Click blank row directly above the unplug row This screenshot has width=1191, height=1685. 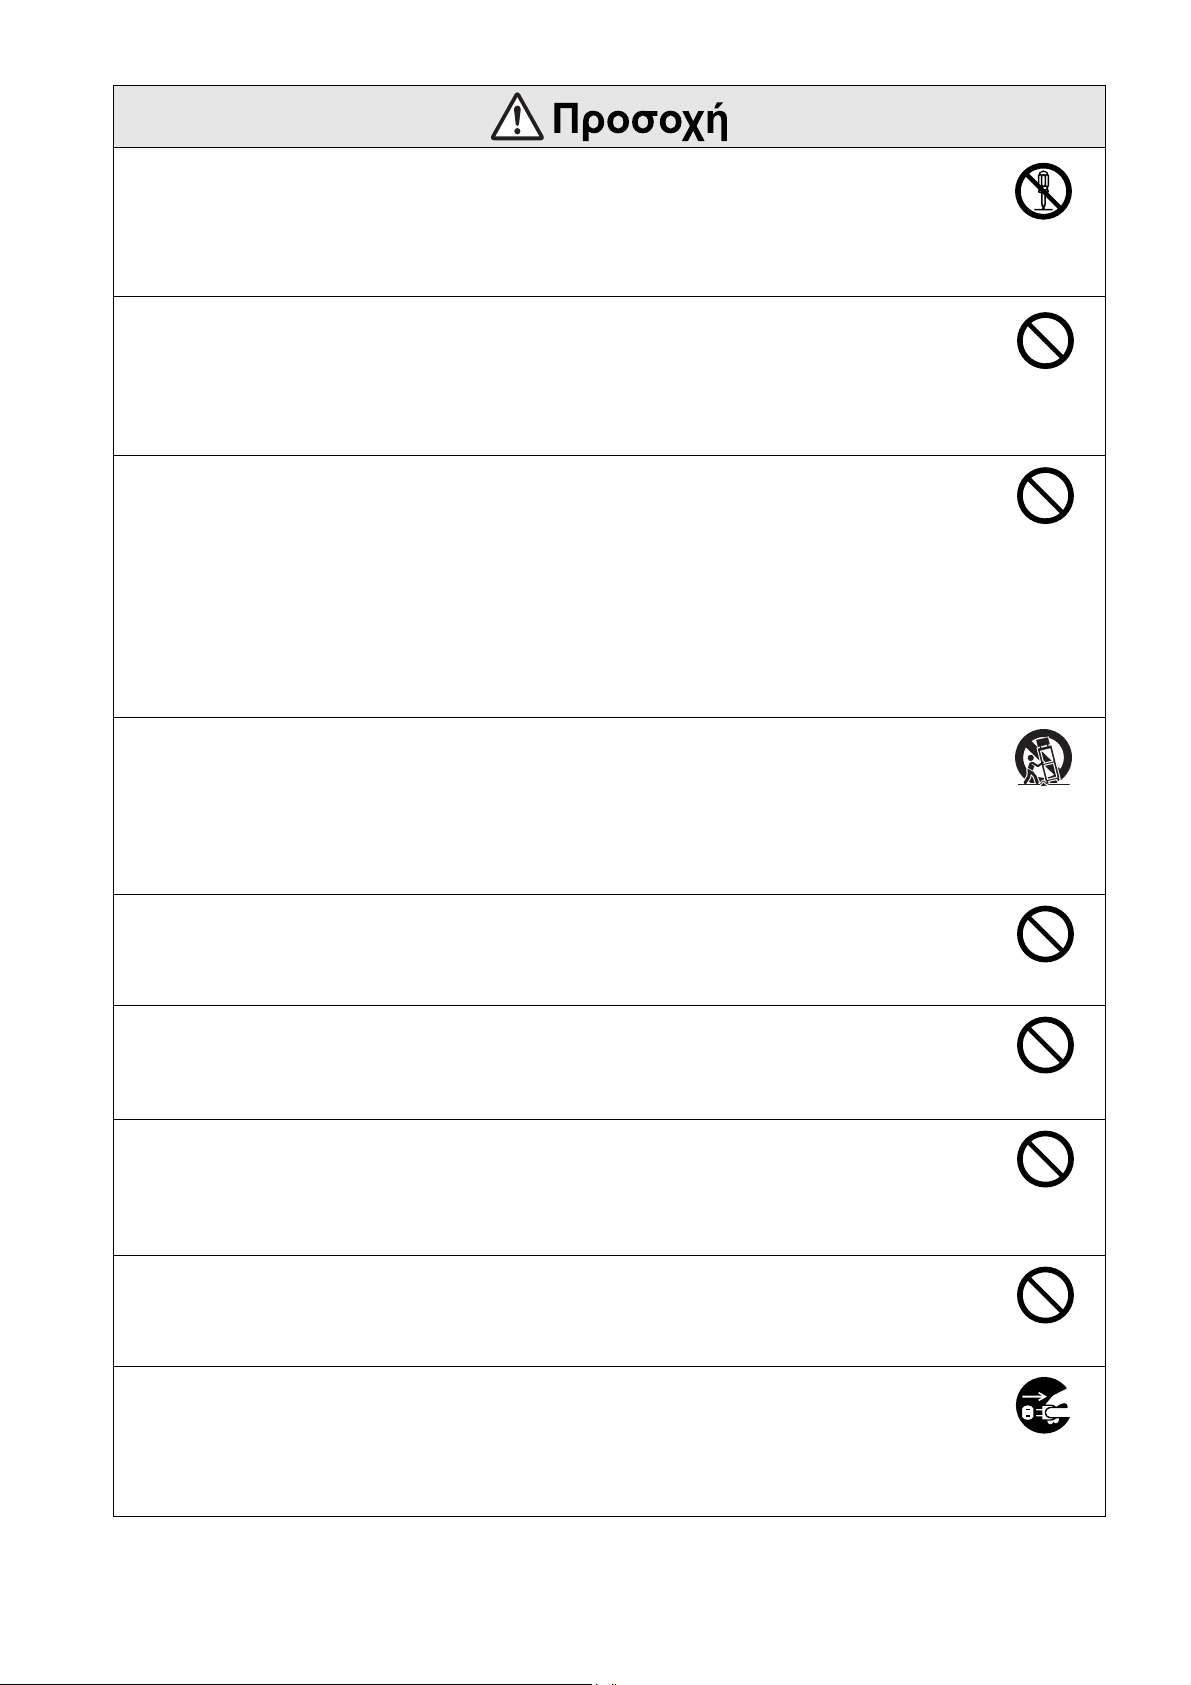click(x=550, y=1310)
